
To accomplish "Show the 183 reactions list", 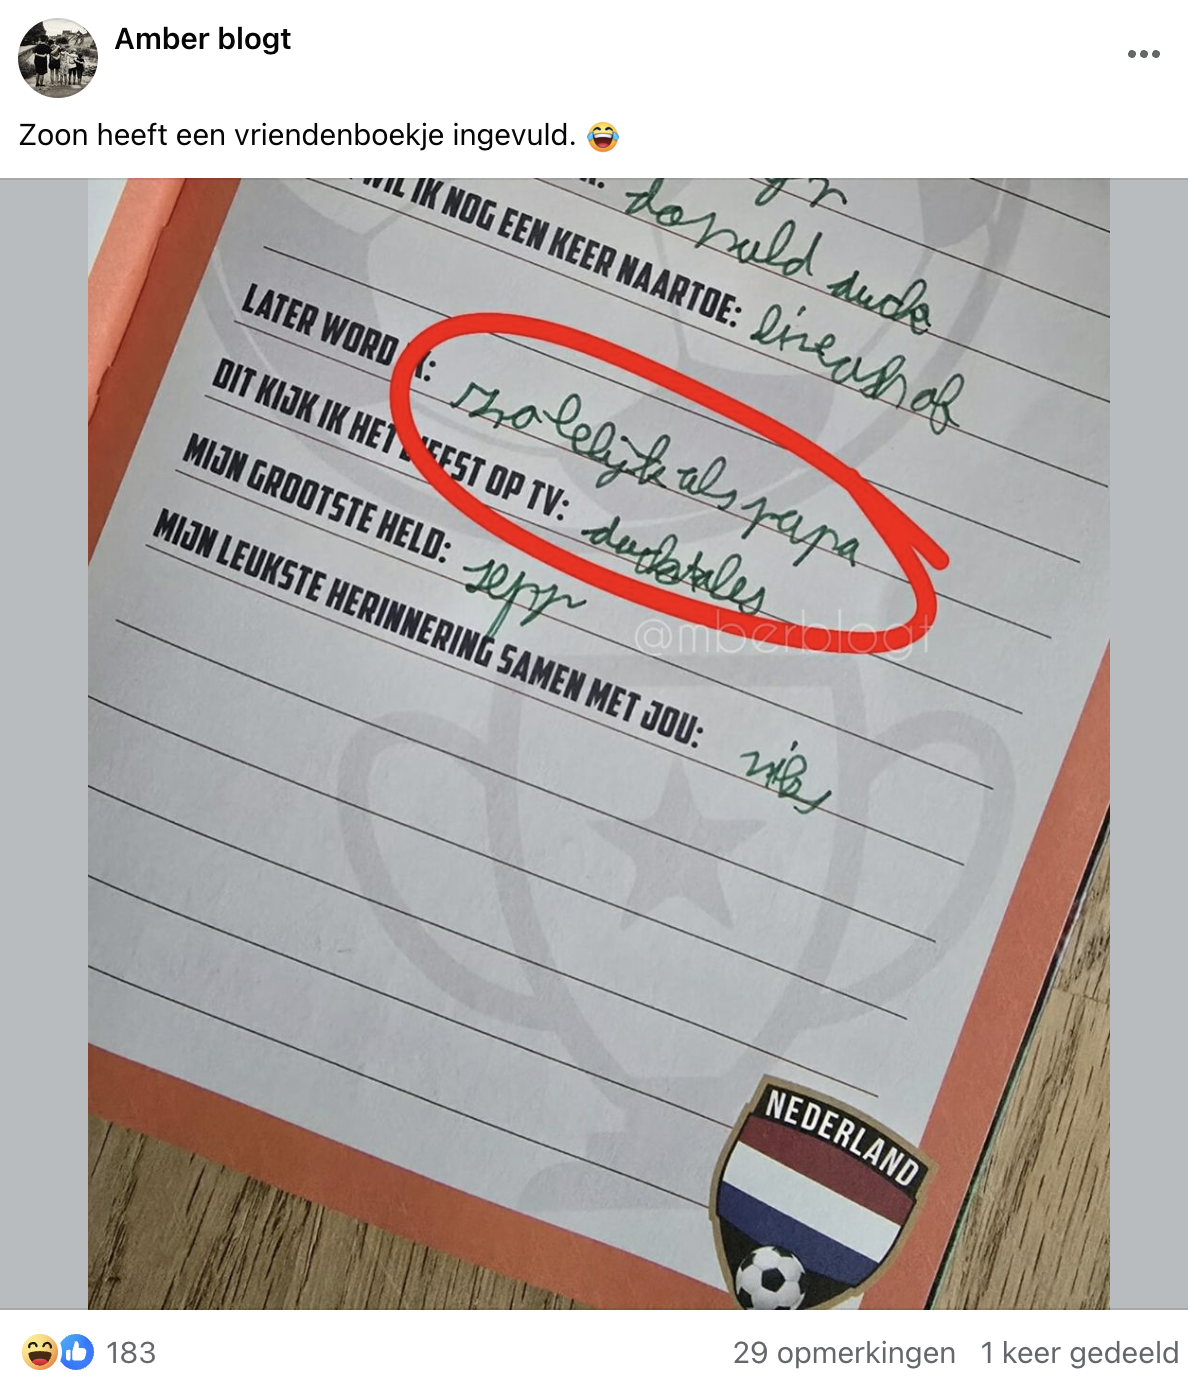I will click(131, 1353).
